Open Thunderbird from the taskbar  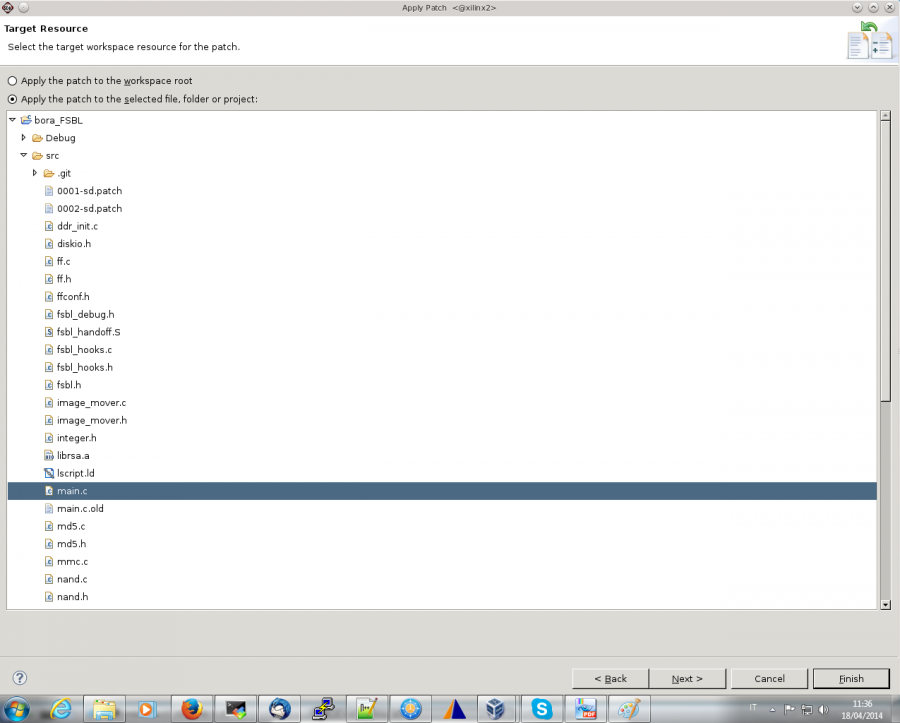[279, 708]
